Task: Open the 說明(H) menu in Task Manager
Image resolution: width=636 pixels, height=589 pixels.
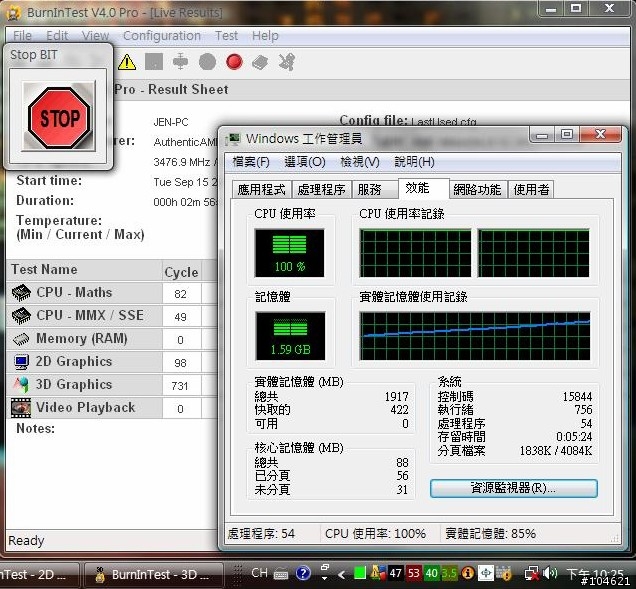Action: (414, 162)
